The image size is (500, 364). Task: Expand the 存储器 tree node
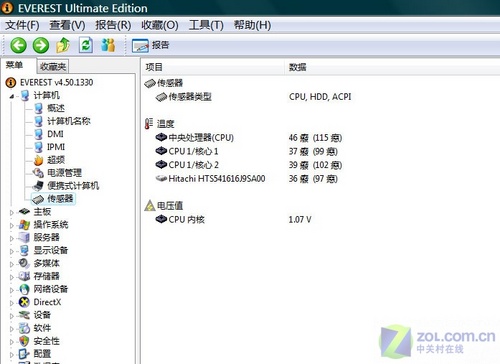pos(12,277)
